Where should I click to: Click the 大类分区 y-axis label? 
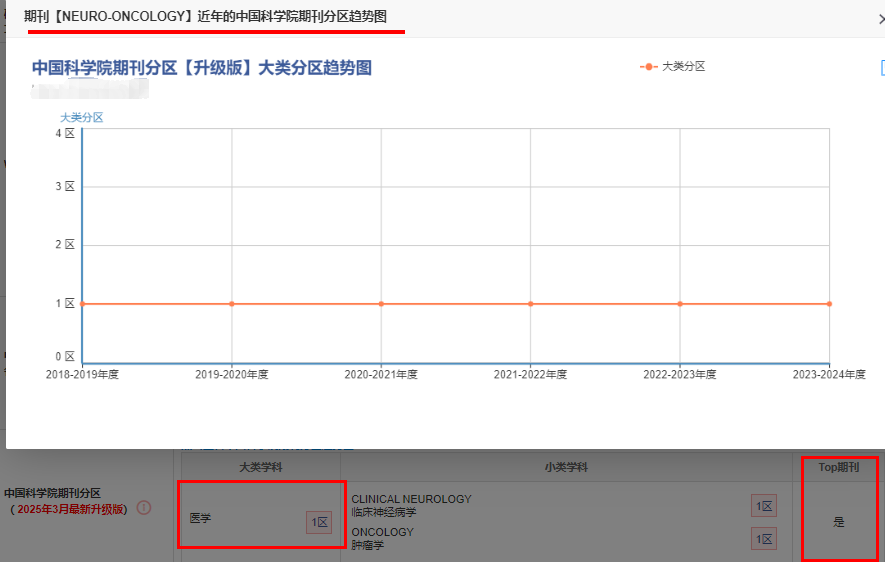(x=81, y=117)
